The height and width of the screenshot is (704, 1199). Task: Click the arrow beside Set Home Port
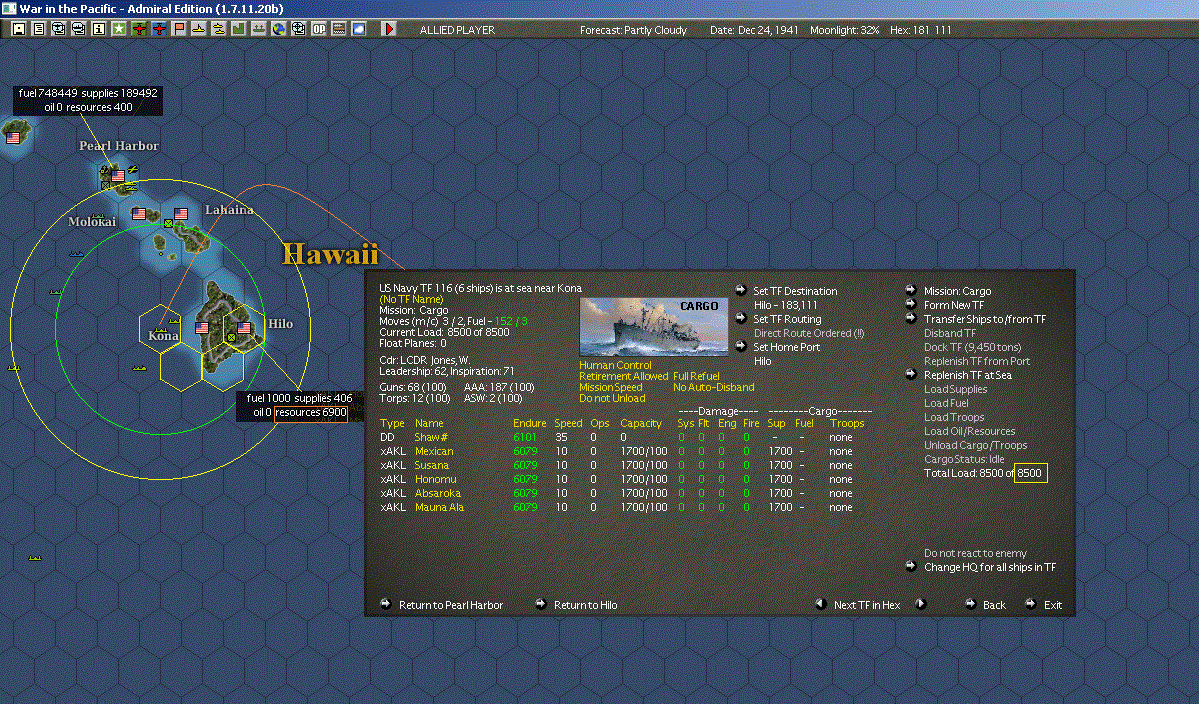(x=740, y=346)
